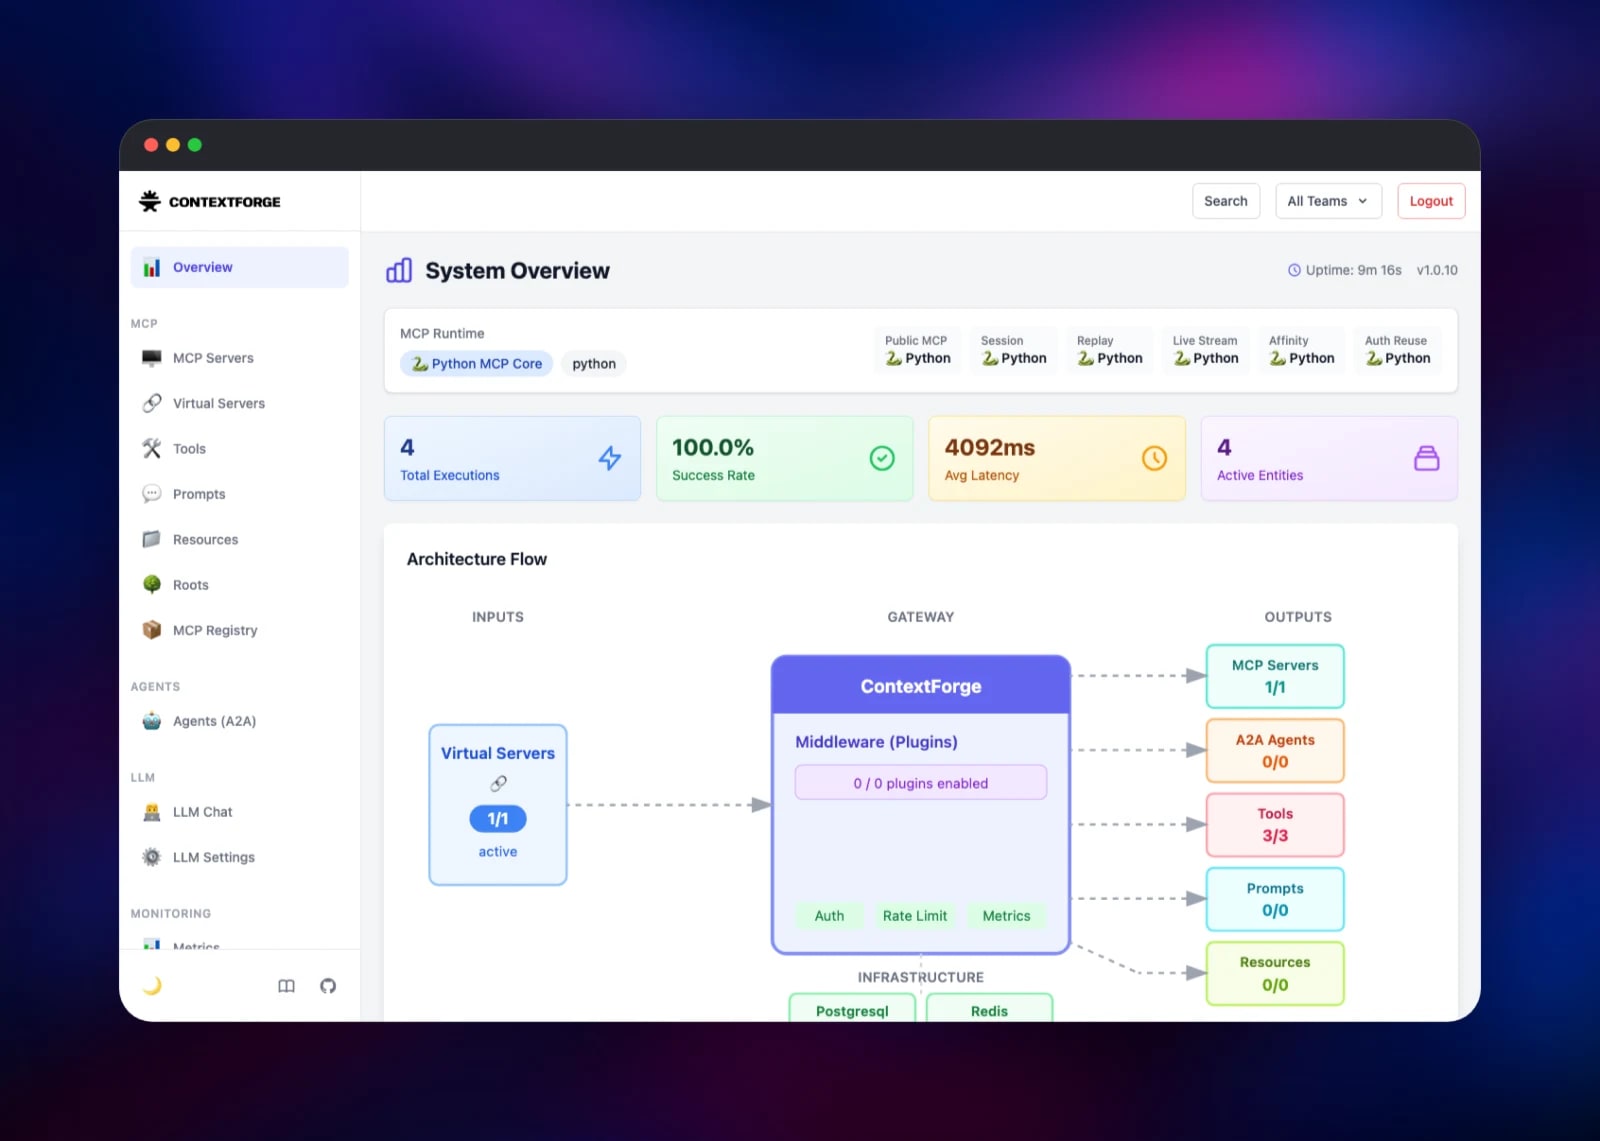Image resolution: width=1600 pixels, height=1141 pixels.
Task: Click the Metrics tag in gateway
Action: point(1006,916)
